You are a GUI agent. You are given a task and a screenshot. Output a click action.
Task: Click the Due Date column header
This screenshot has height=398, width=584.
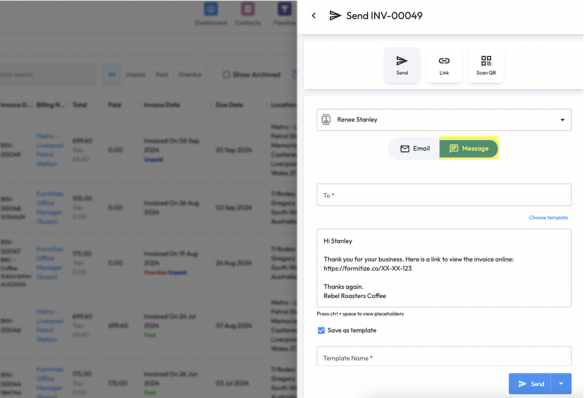pyautogui.click(x=229, y=105)
